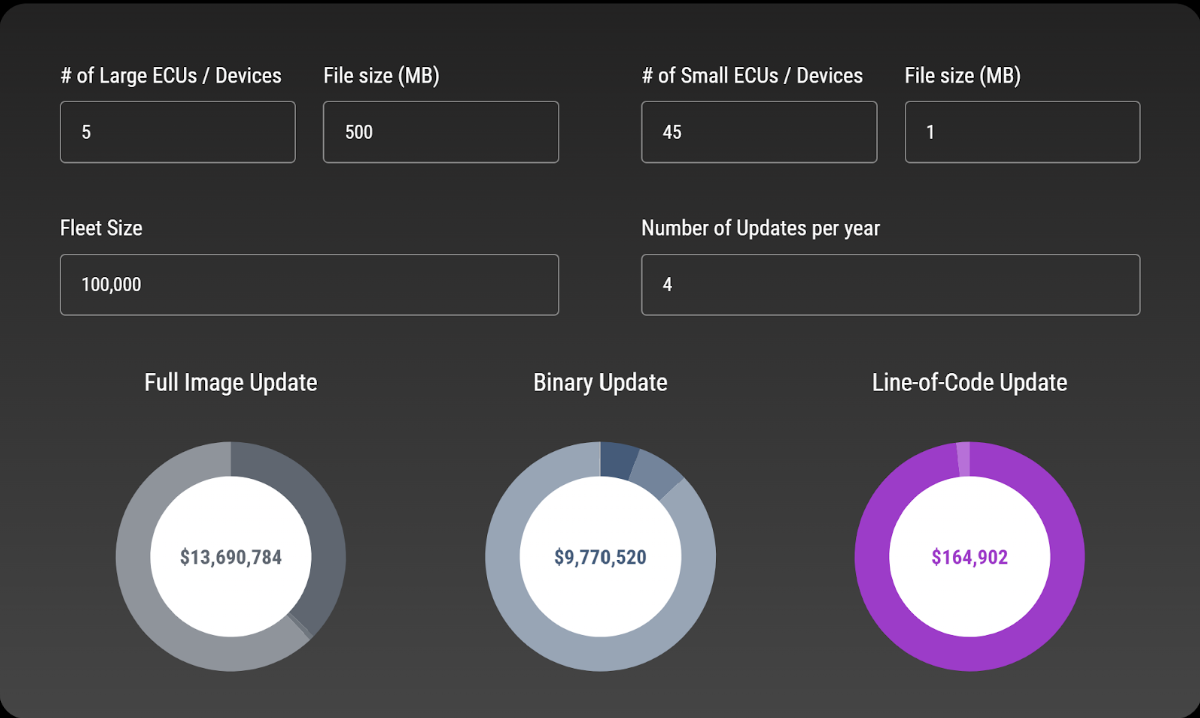The height and width of the screenshot is (718, 1200).
Task: Select the light purple sliver in Line-of-Code donut
Action: point(963,459)
